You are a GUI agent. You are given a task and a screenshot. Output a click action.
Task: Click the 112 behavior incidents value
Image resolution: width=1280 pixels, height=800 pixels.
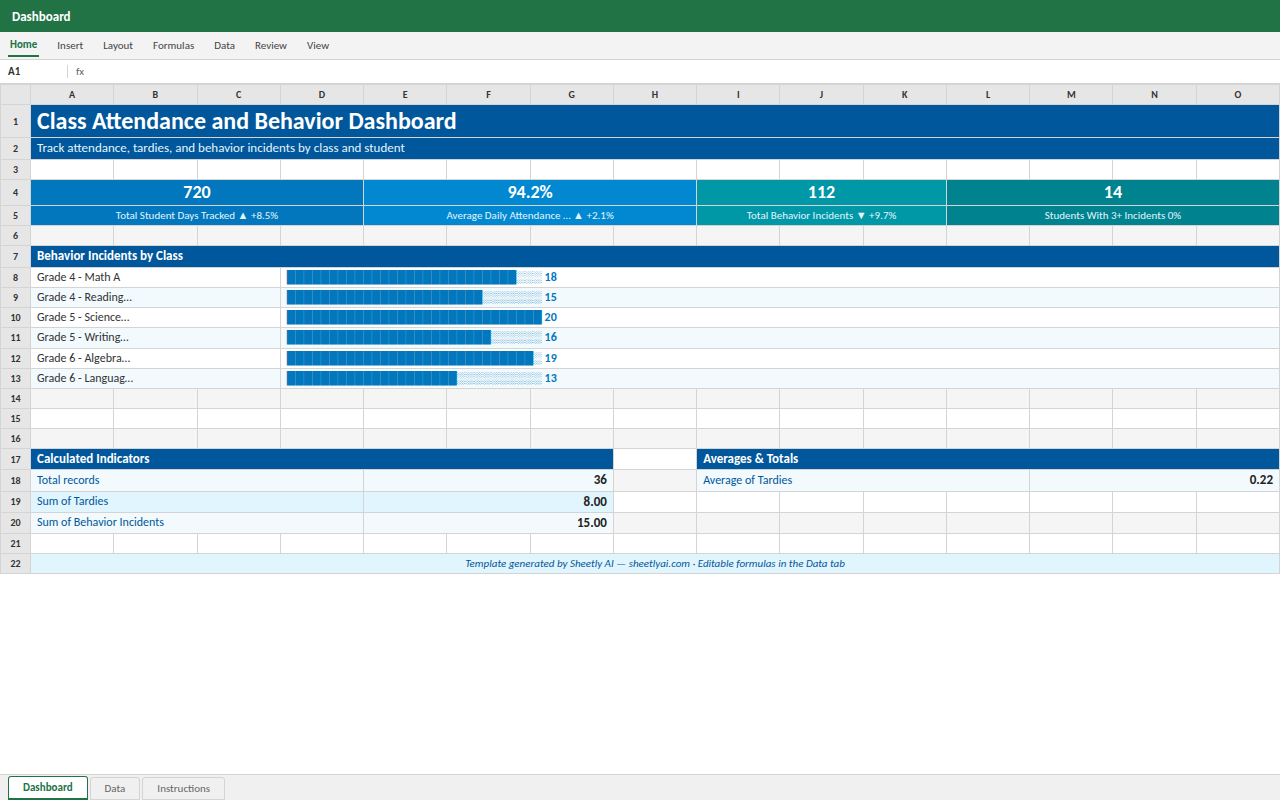coord(821,192)
